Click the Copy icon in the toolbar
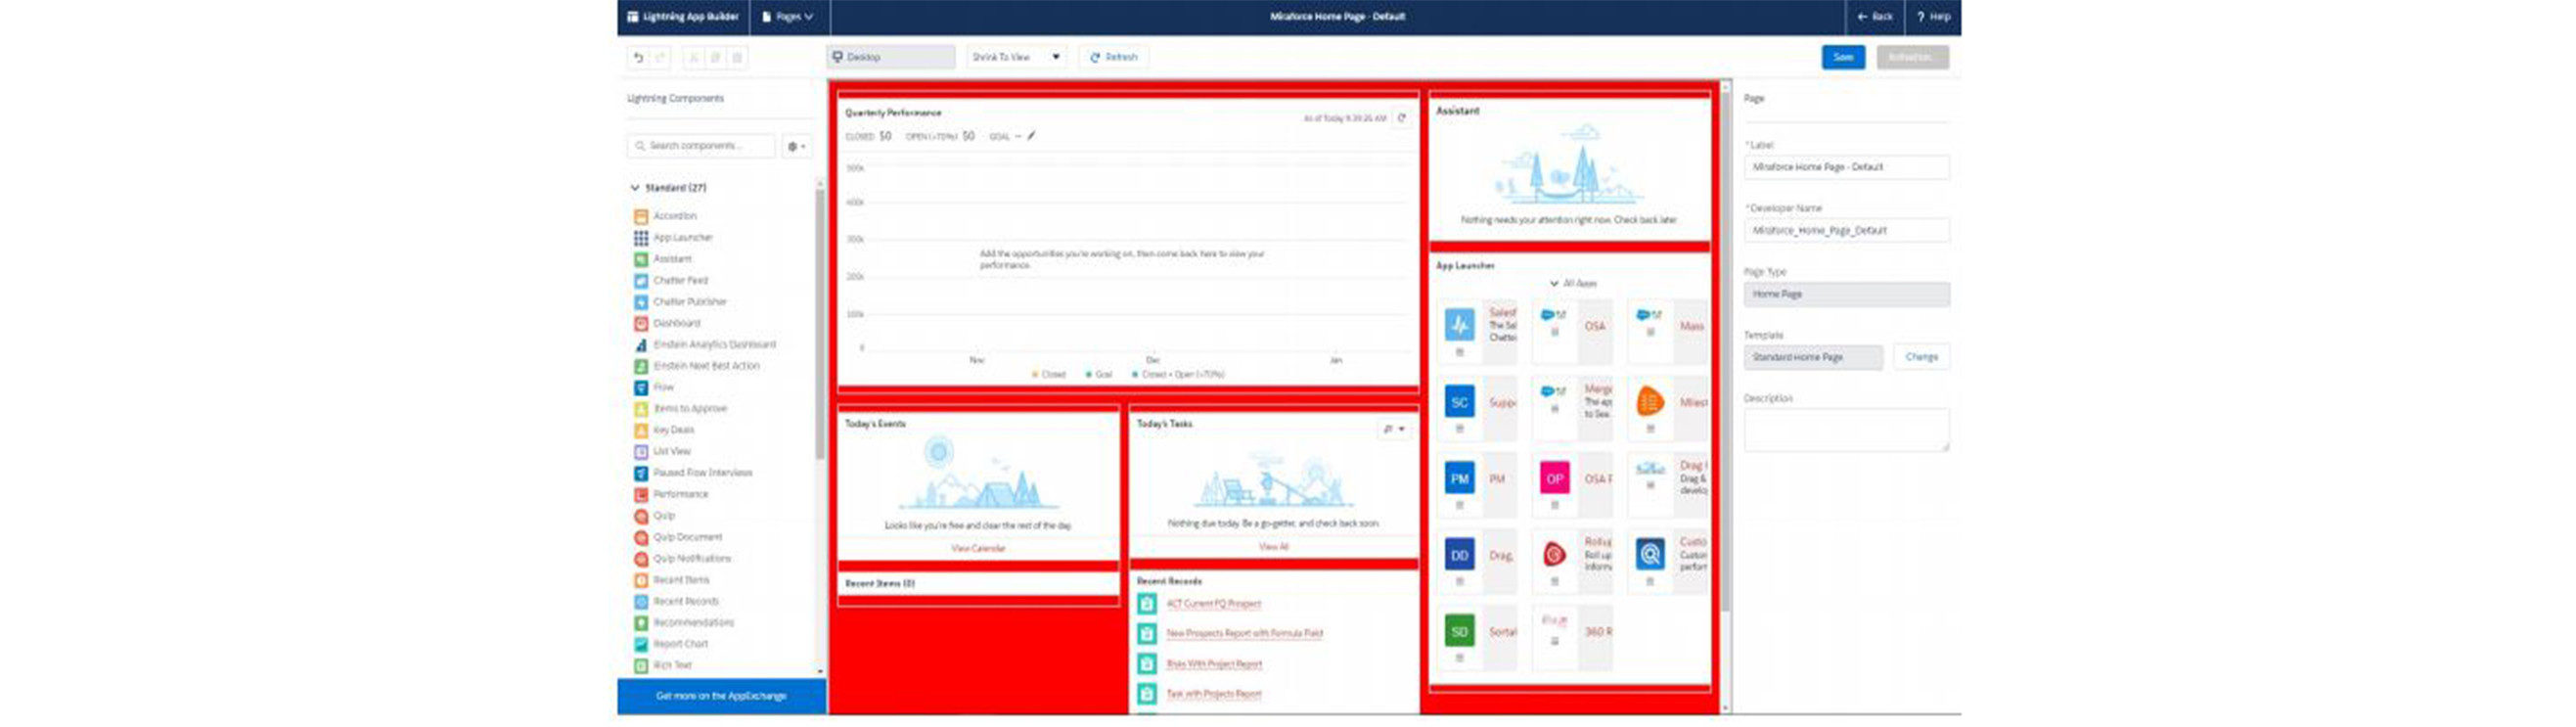The width and height of the screenshot is (2576, 727). [716, 58]
